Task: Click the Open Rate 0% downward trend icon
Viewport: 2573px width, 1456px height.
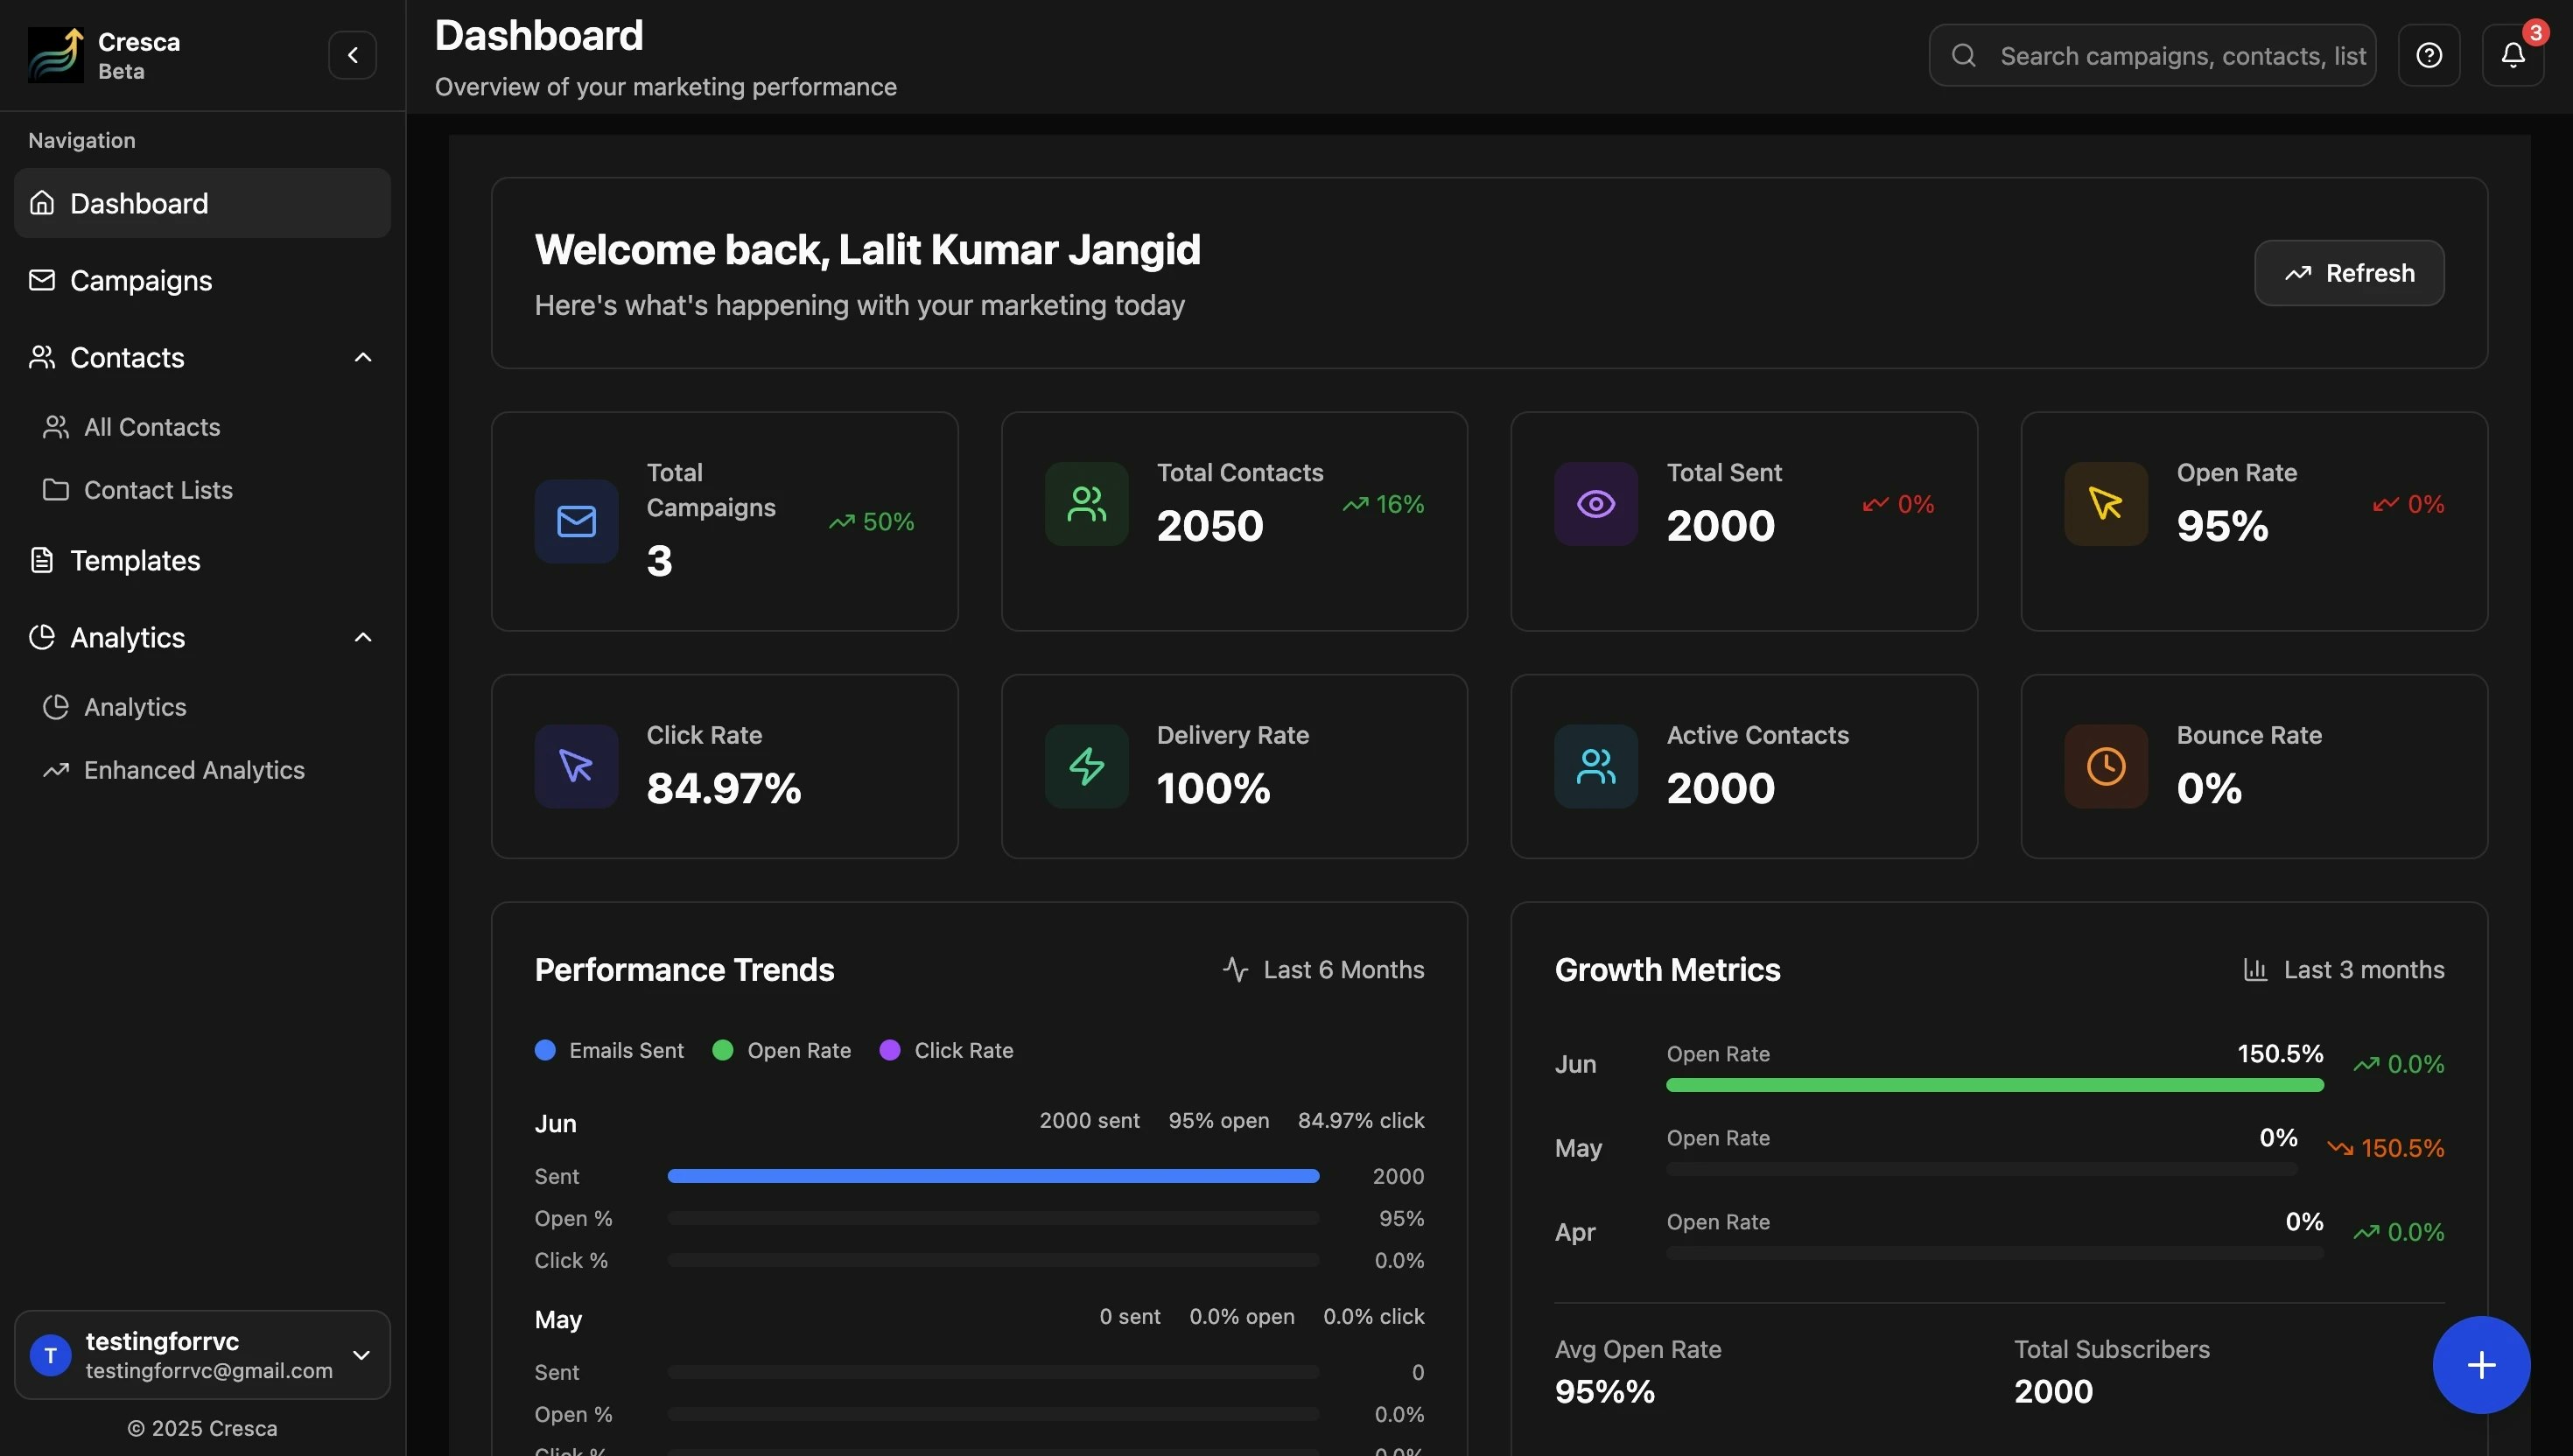Action: (2385, 504)
